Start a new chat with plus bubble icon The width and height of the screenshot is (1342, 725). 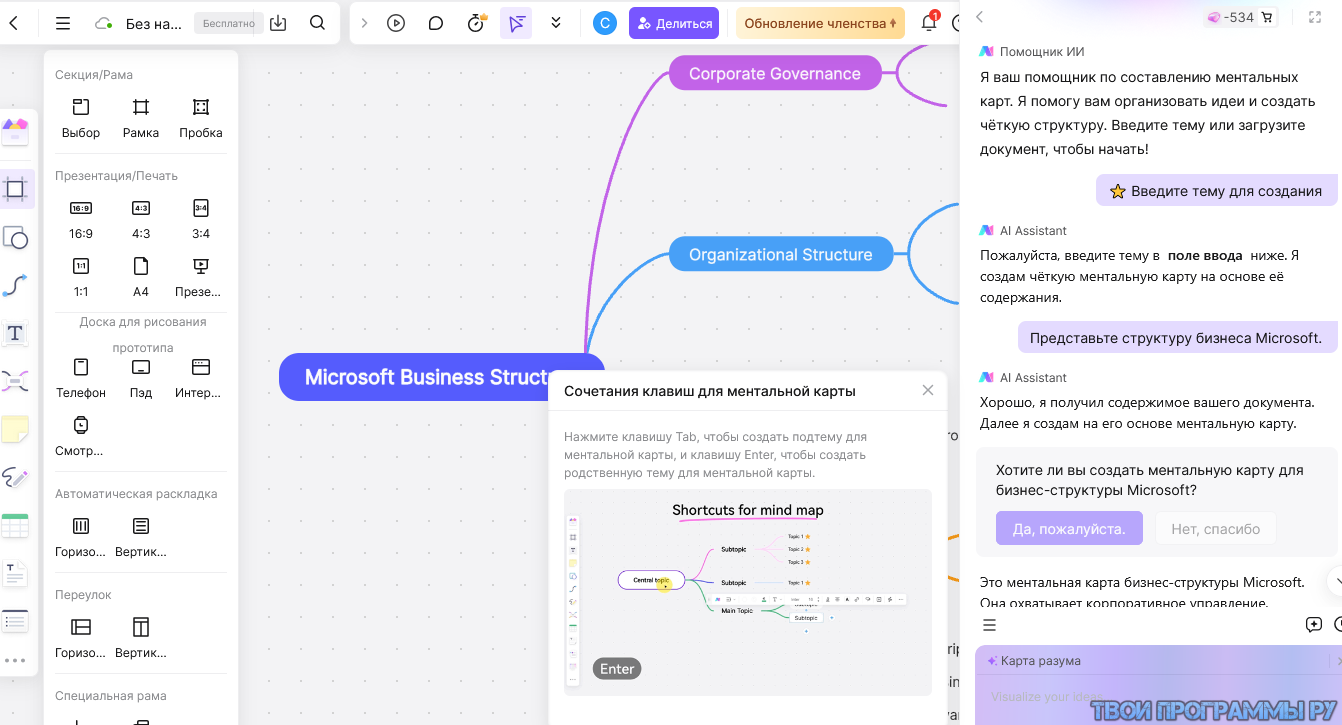coord(1314,625)
